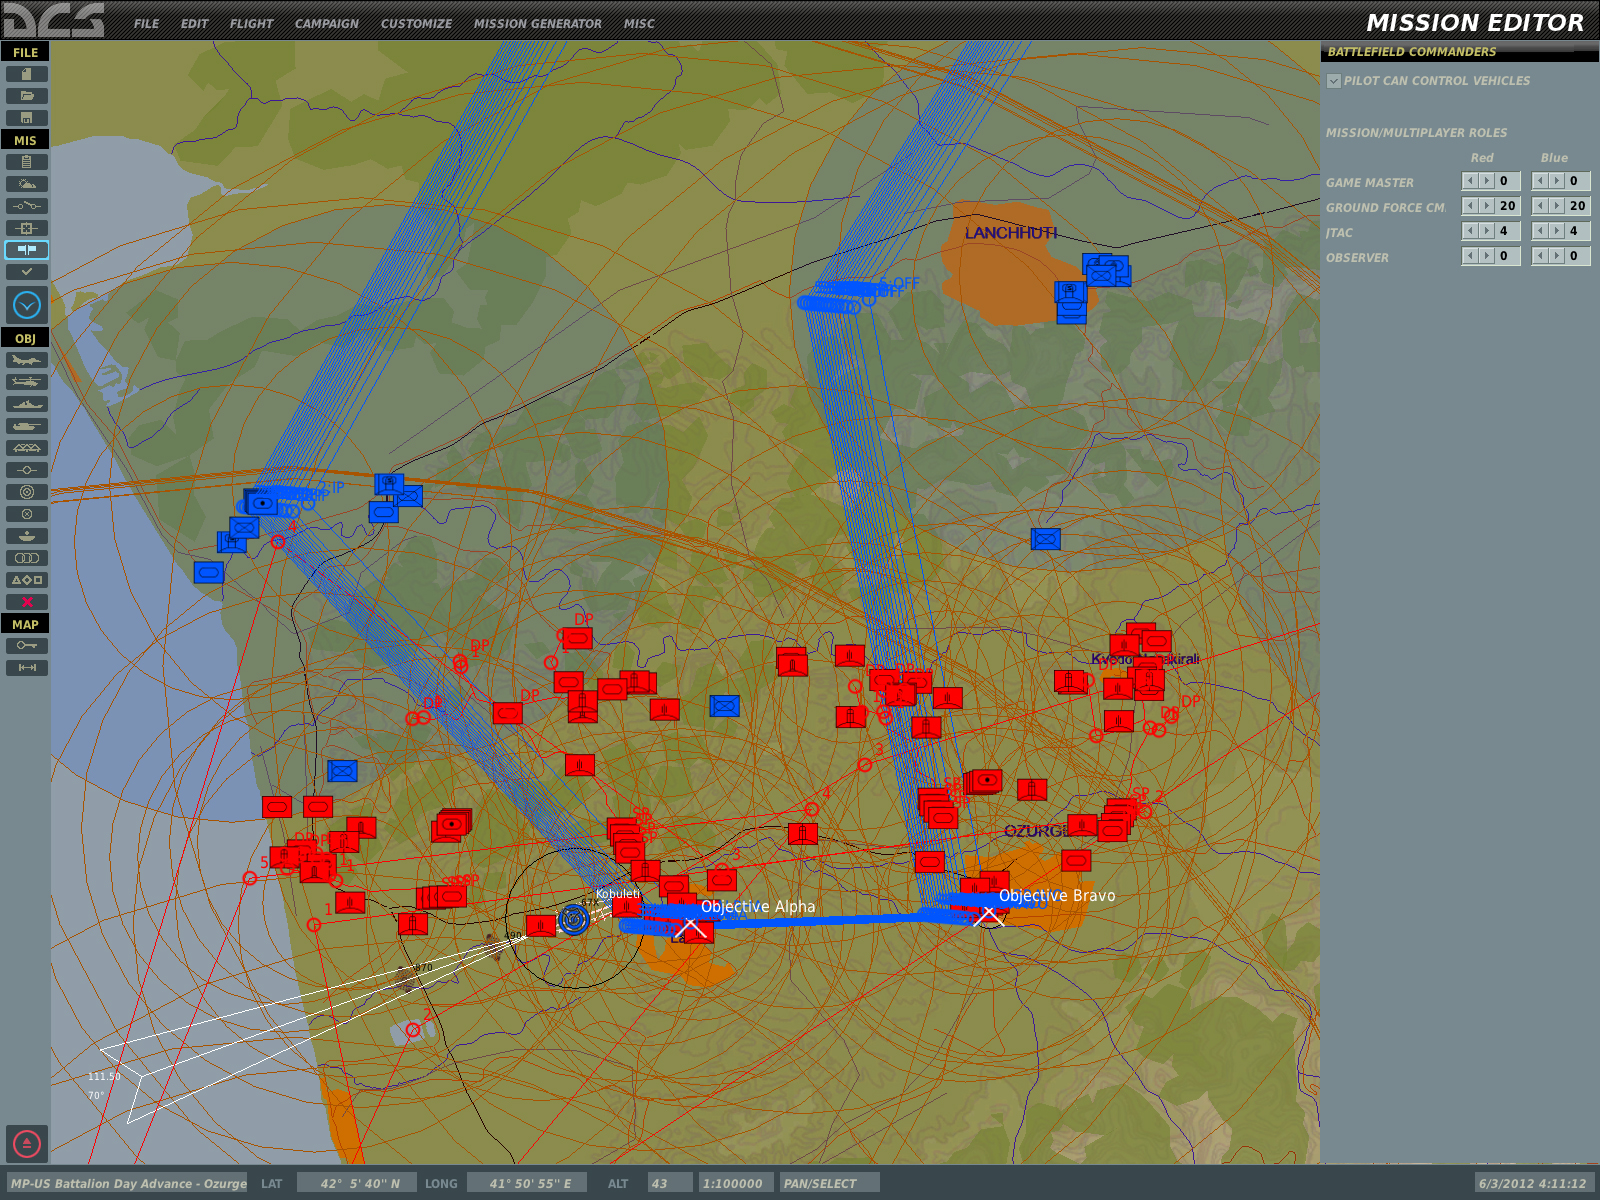The image size is (1600, 1200).
Task: Select the airplane group tool
Action: [27, 360]
